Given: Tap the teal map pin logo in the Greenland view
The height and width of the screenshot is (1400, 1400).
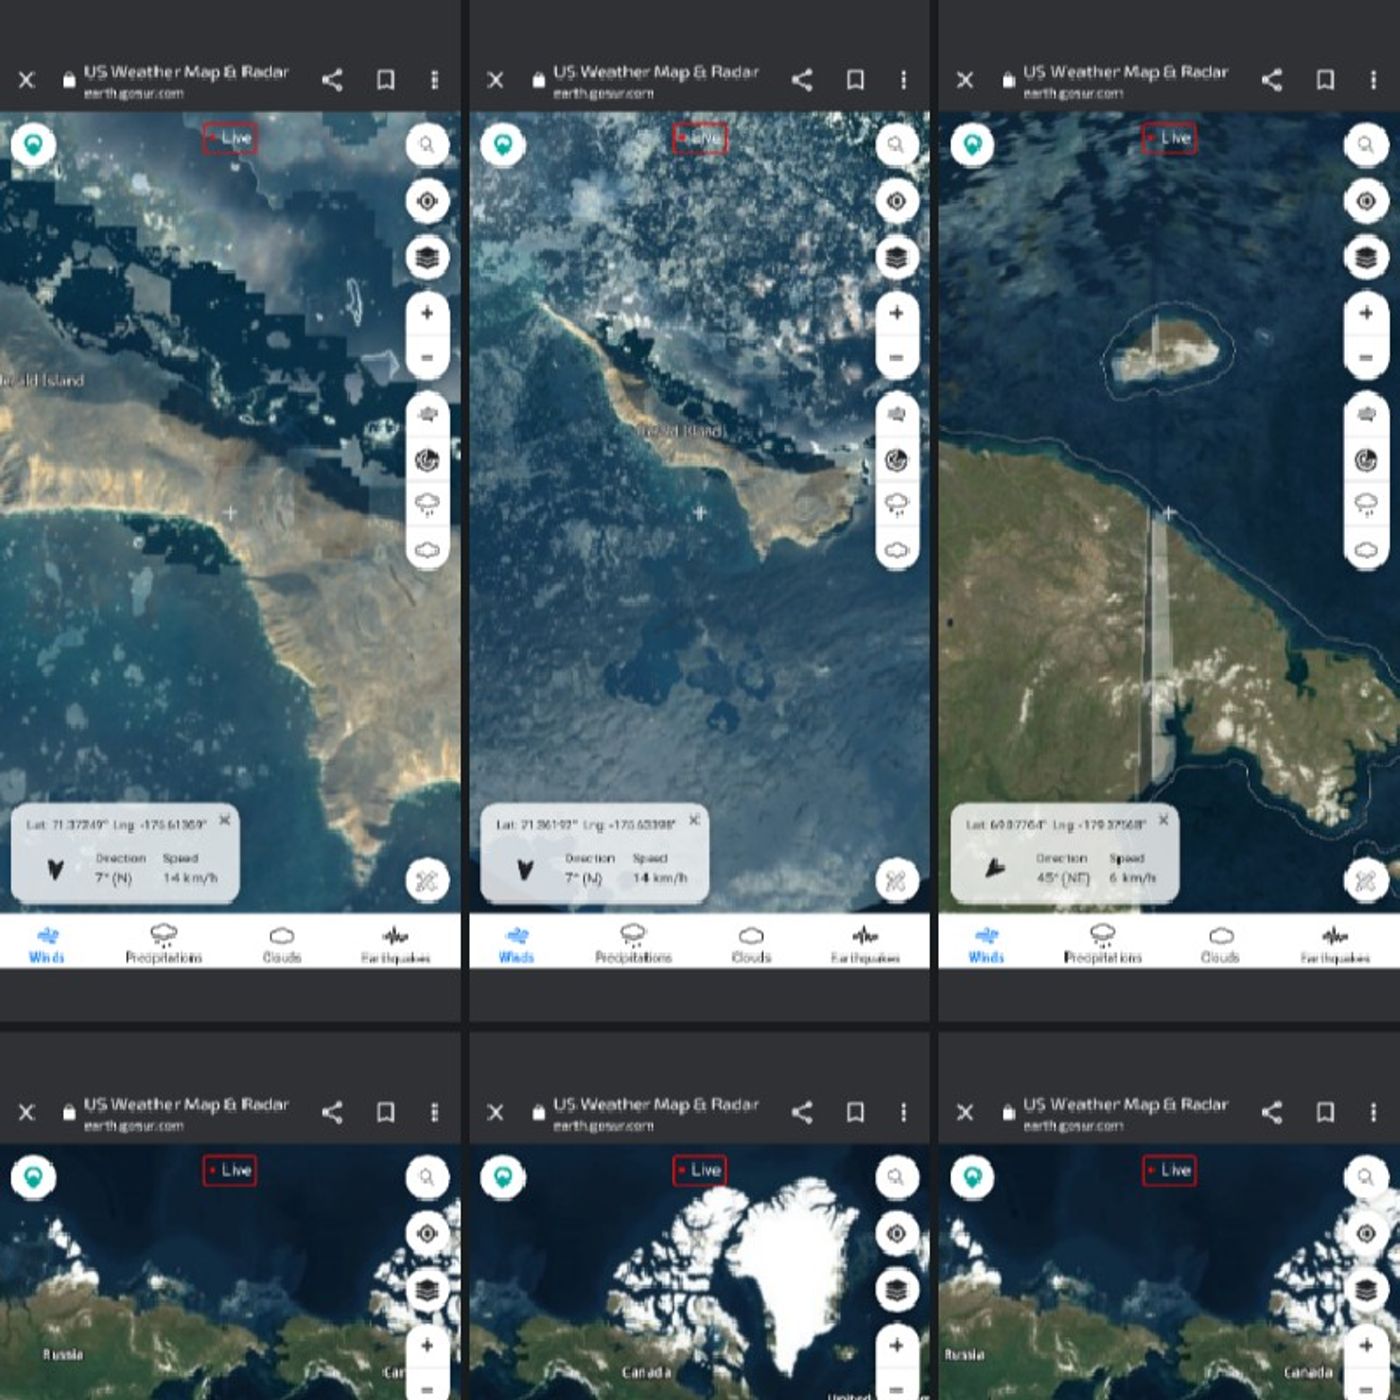Looking at the screenshot, I should [503, 1177].
